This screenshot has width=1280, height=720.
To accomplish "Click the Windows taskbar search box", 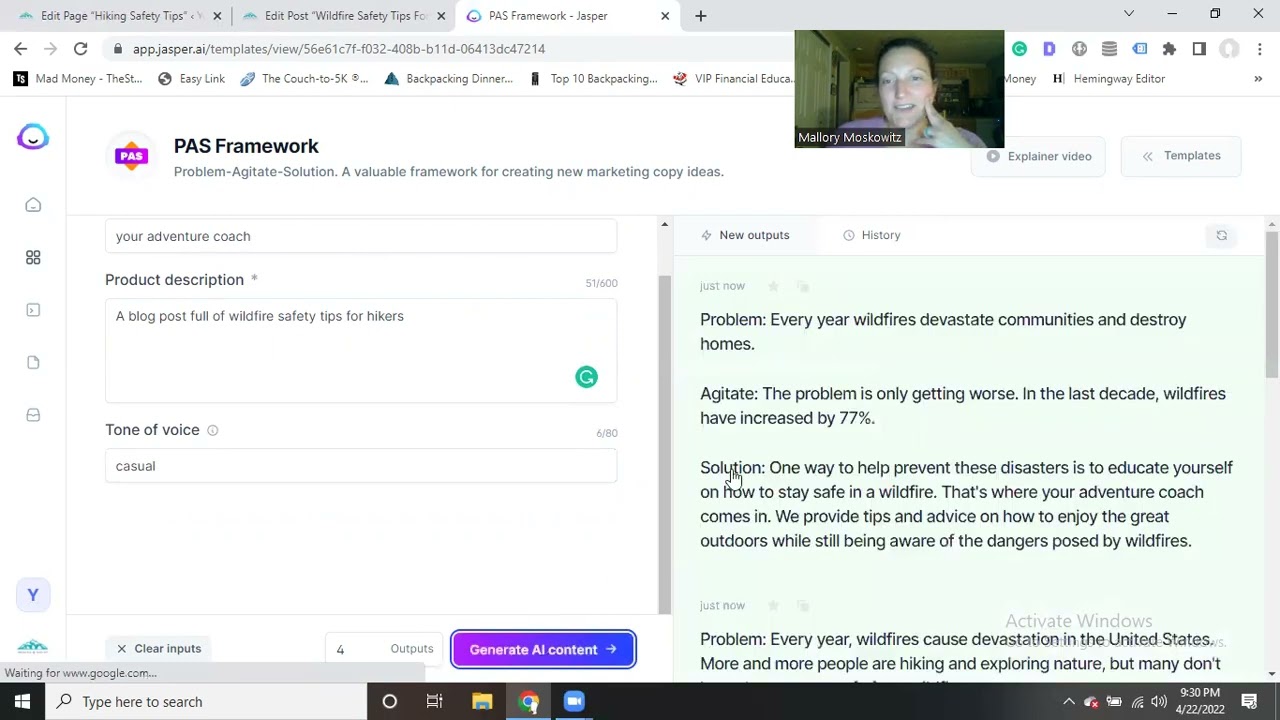I will tap(206, 701).
